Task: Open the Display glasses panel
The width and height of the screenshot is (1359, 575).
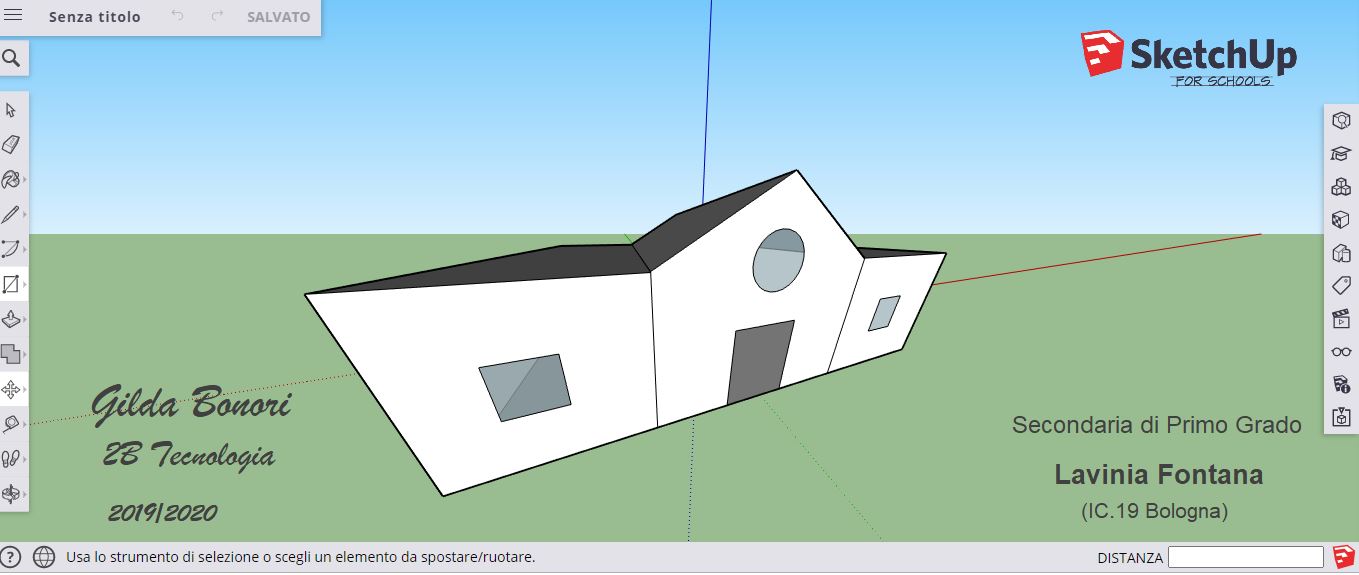Action: tap(1341, 351)
